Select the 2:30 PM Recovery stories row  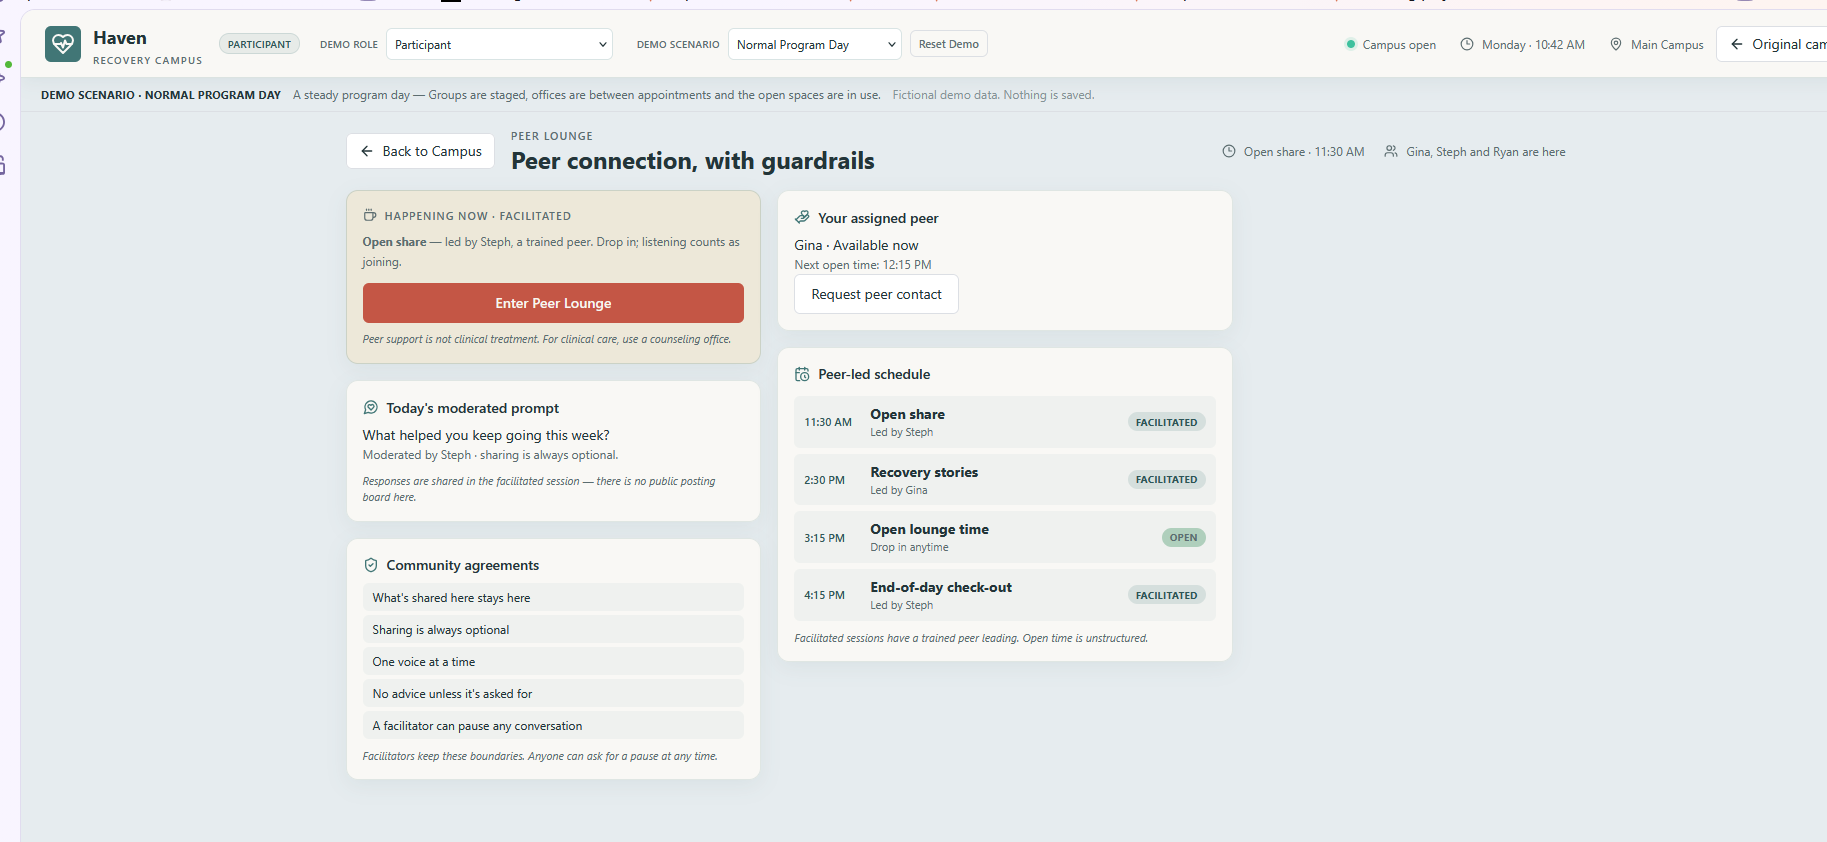point(1005,480)
